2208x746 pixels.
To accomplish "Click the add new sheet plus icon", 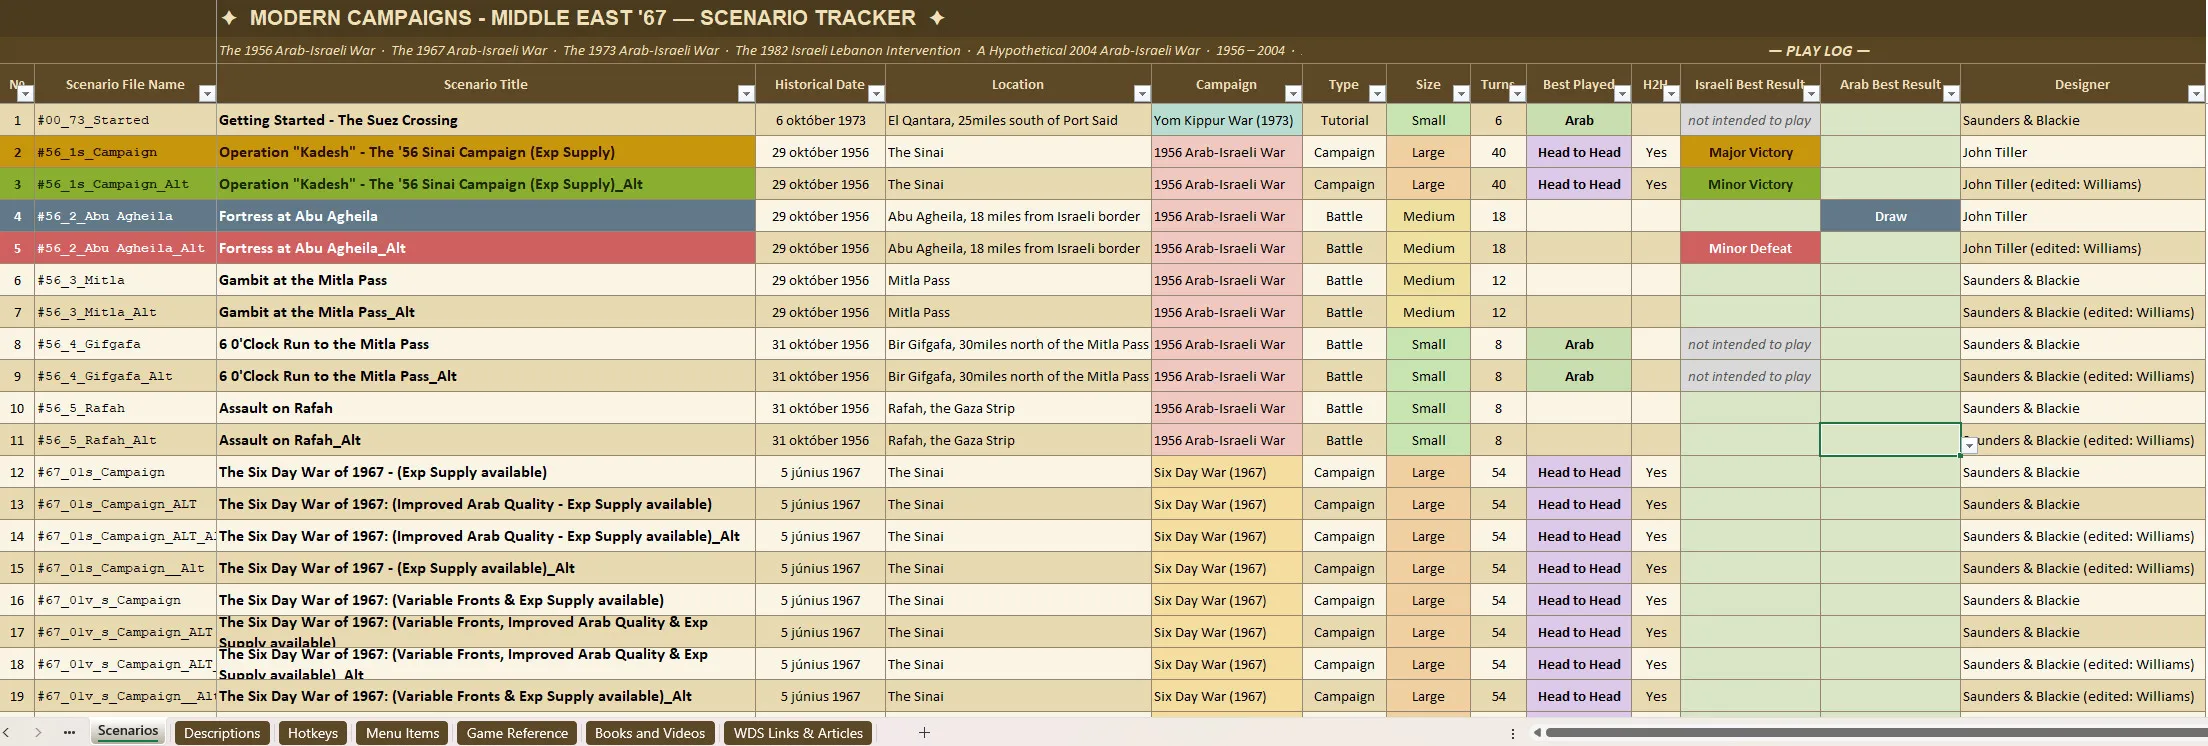I will click(924, 733).
